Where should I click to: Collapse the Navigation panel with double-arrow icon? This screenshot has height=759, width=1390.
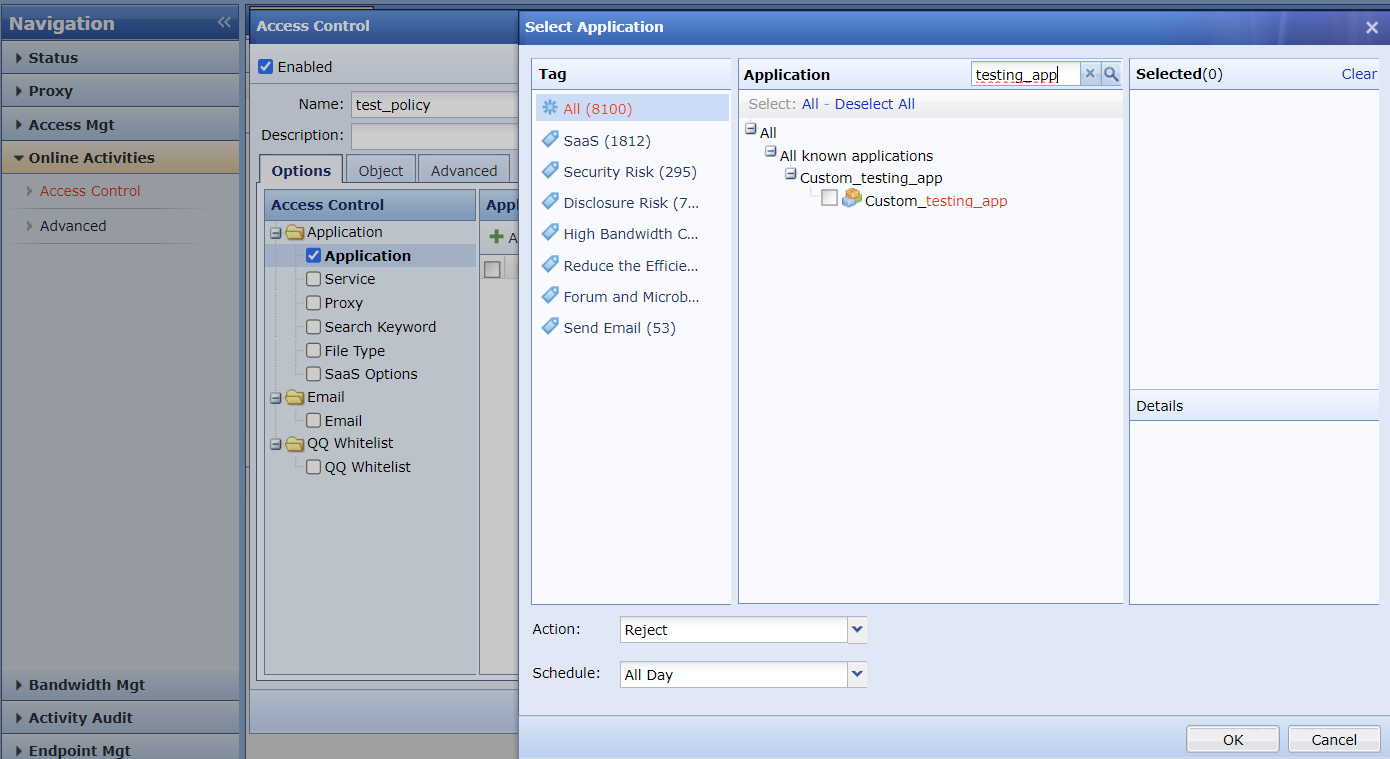(x=224, y=22)
